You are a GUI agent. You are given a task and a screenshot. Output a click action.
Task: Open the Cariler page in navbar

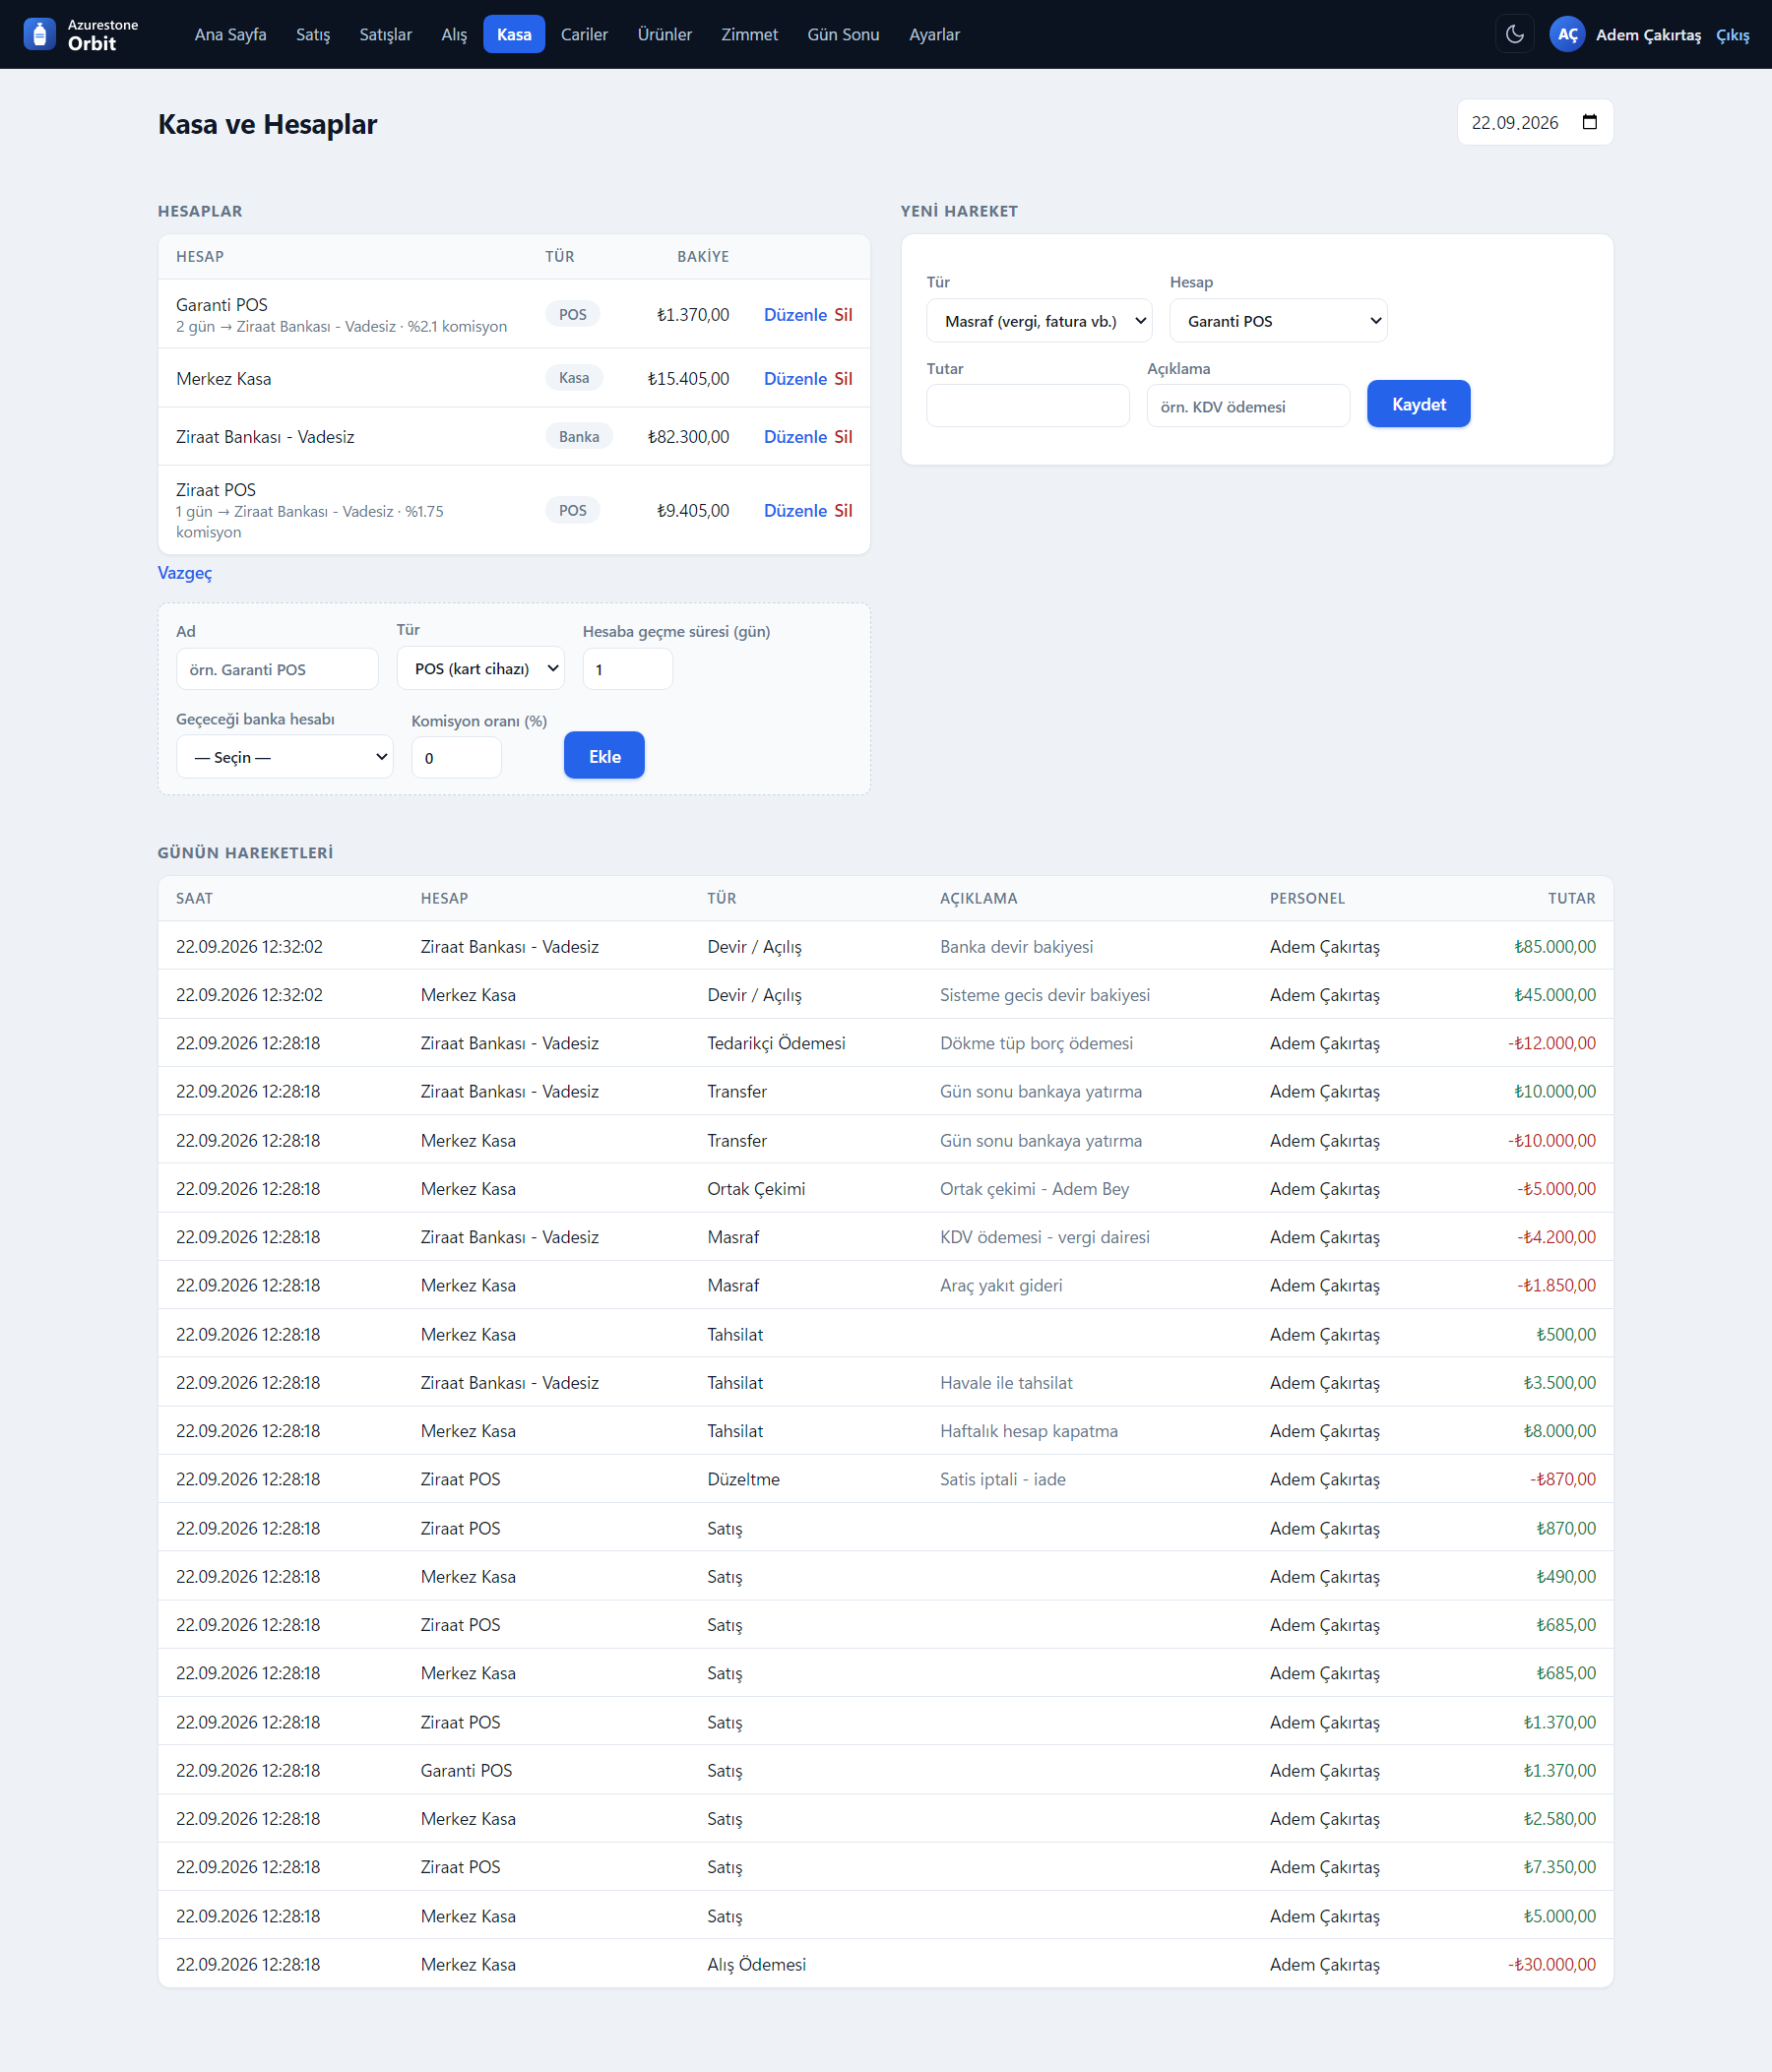(583, 34)
